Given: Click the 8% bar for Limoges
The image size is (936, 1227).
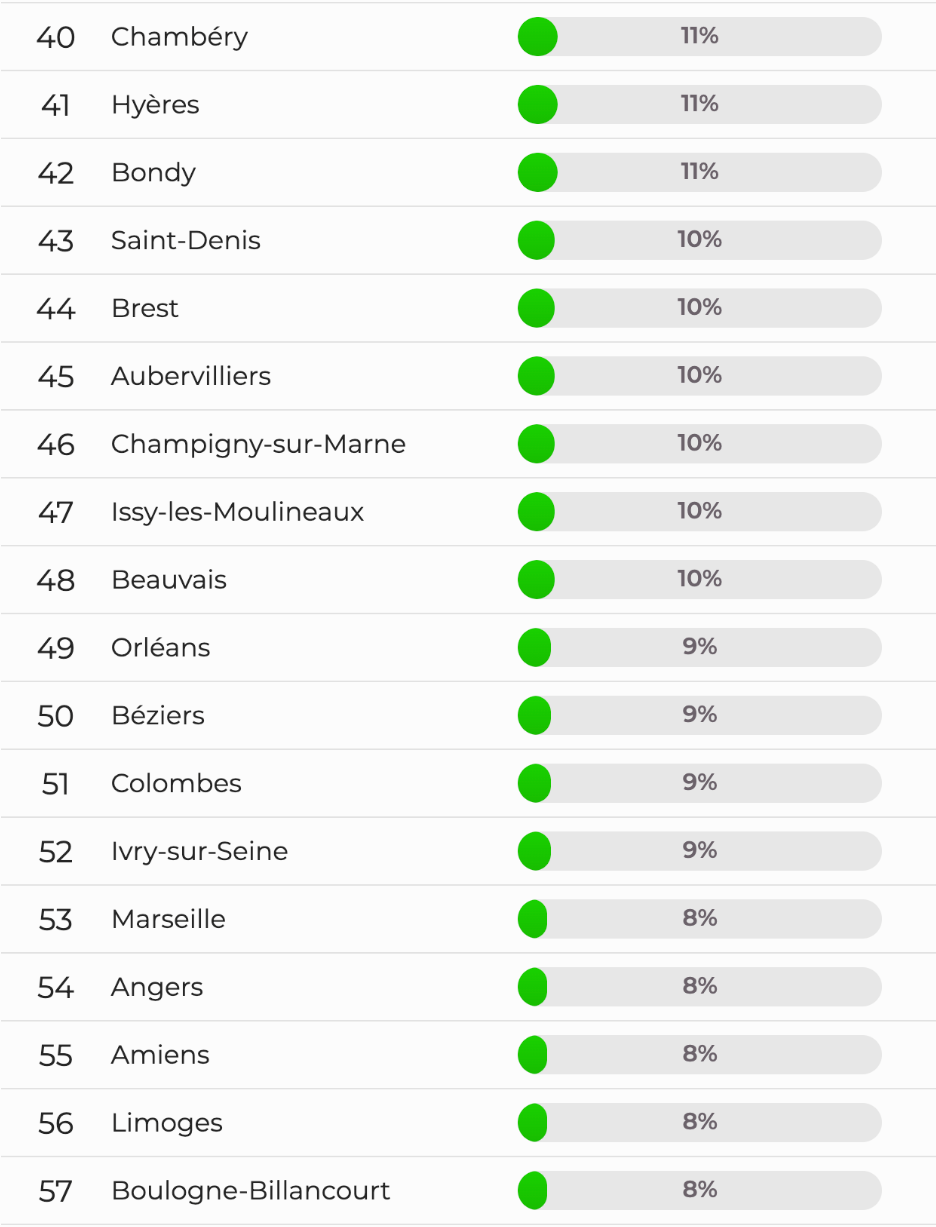Looking at the screenshot, I should 699,1123.
